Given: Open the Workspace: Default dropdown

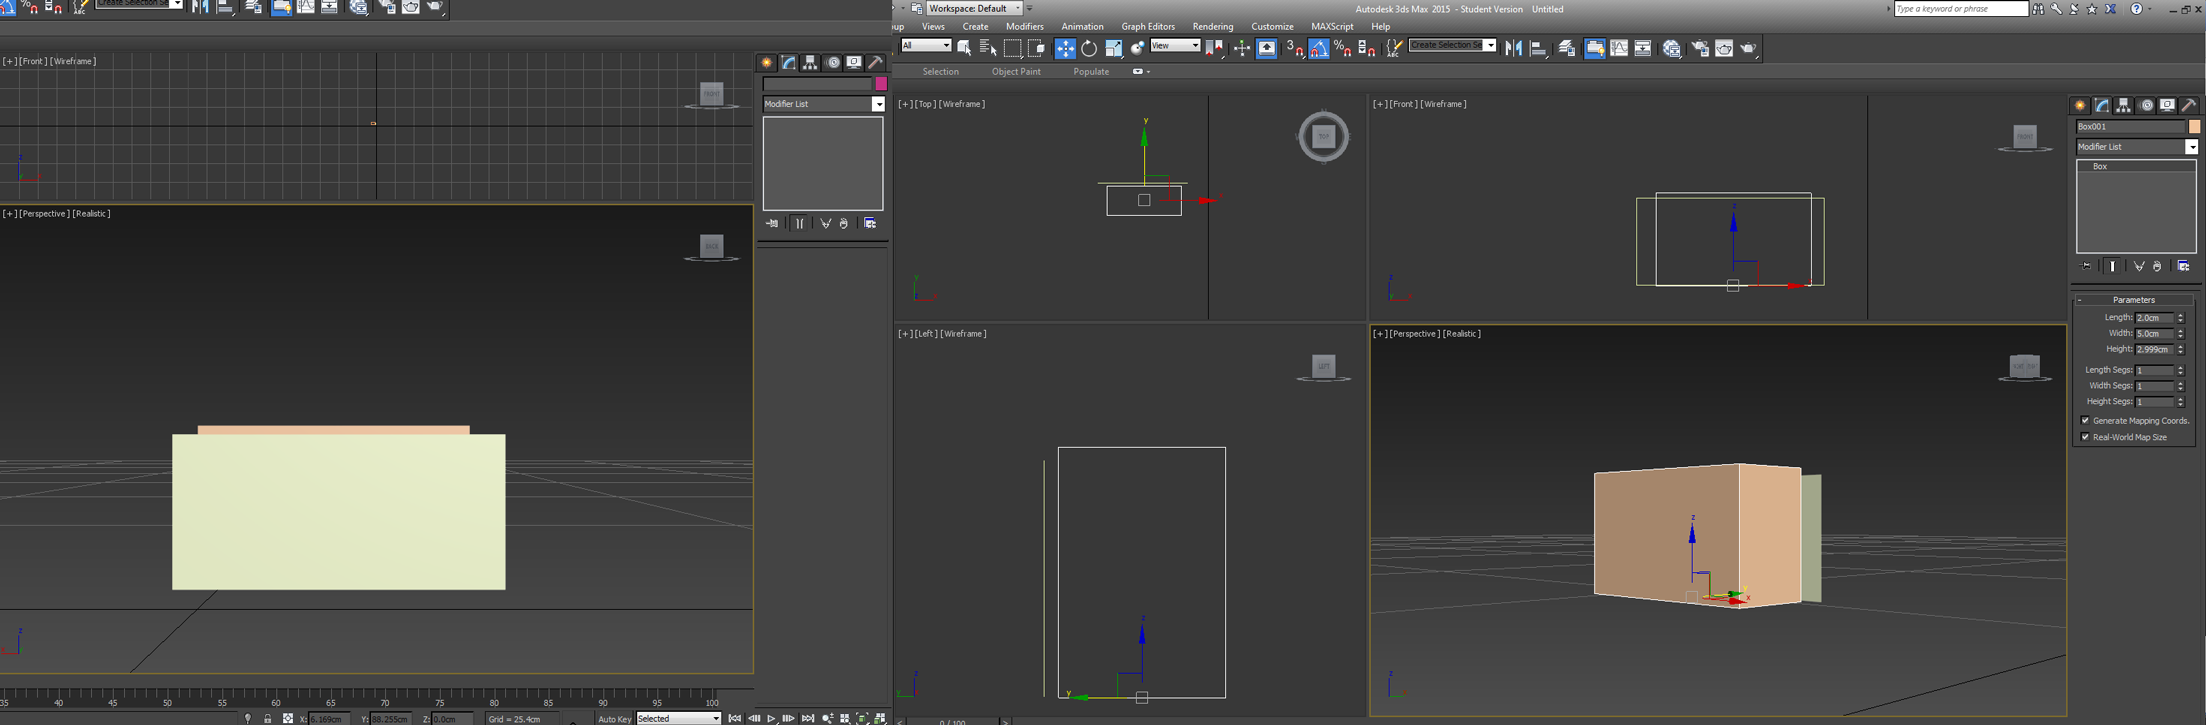Looking at the screenshot, I should (974, 9).
